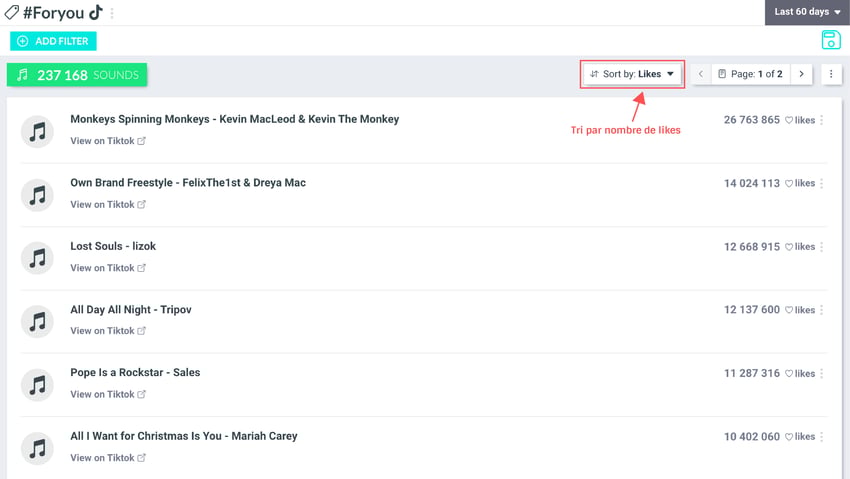
Task: Open the list options three-dot menu
Action: point(831,74)
